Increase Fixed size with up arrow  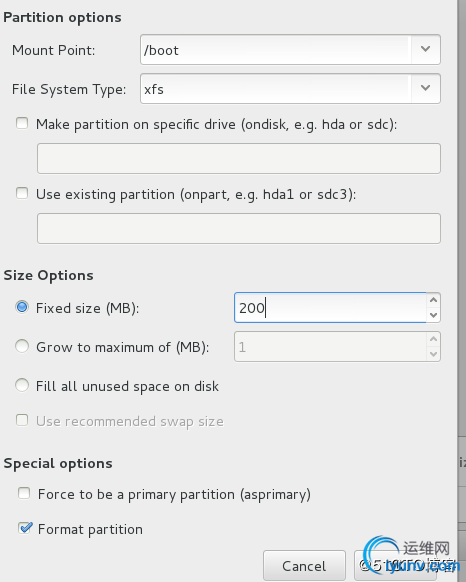coord(433,300)
